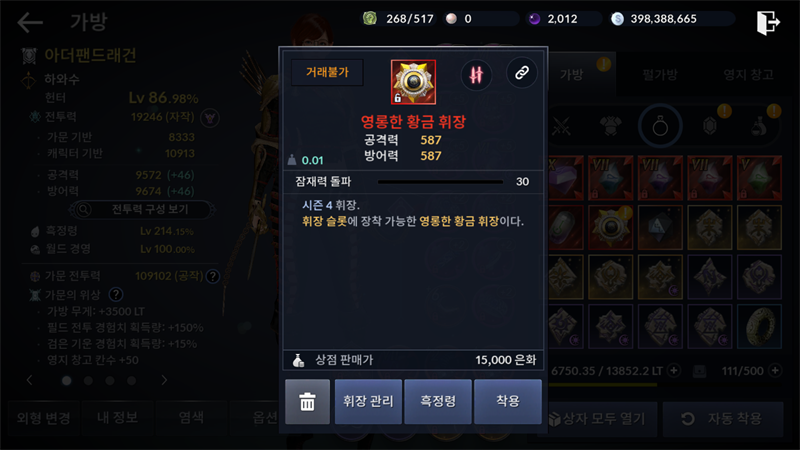Image resolution: width=800 pixels, height=450 pixels.
Task: Select the armor helmet filter icon
Action: click(x=611, y=126)
